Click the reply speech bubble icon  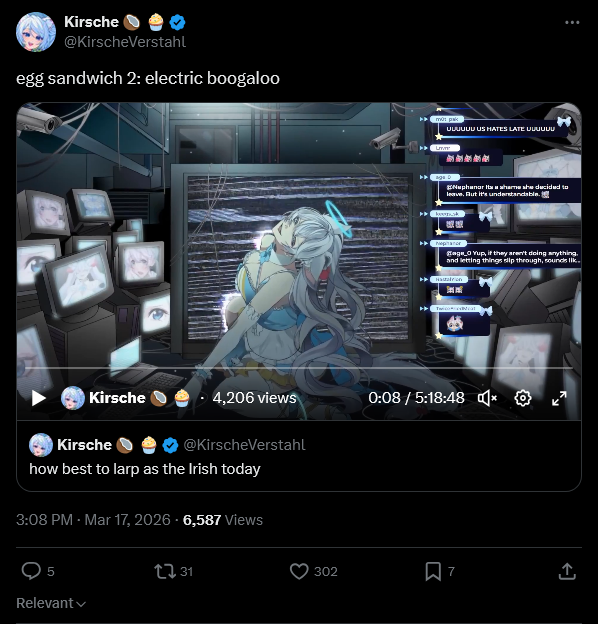[31, 571]
